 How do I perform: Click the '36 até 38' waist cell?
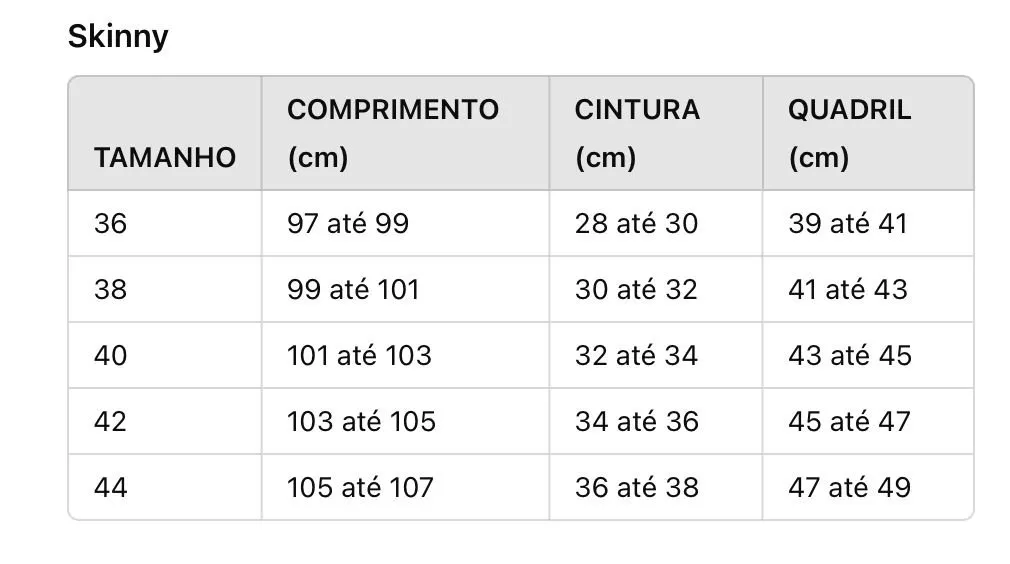pos(656,487)
